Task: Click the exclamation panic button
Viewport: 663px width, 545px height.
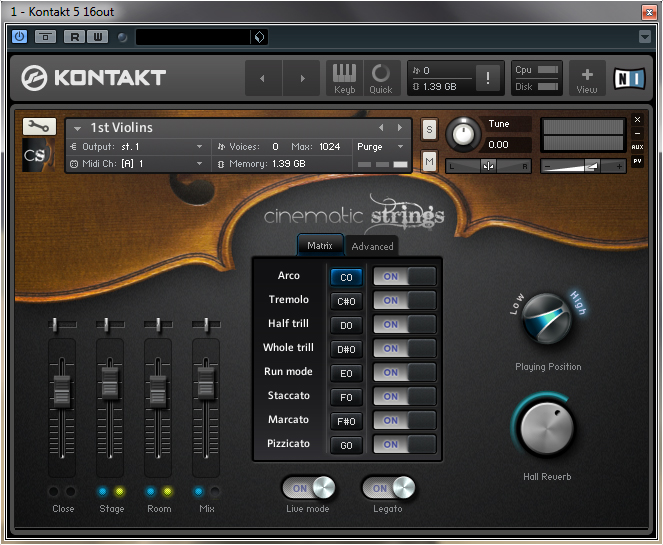Action: coord(488,78)
